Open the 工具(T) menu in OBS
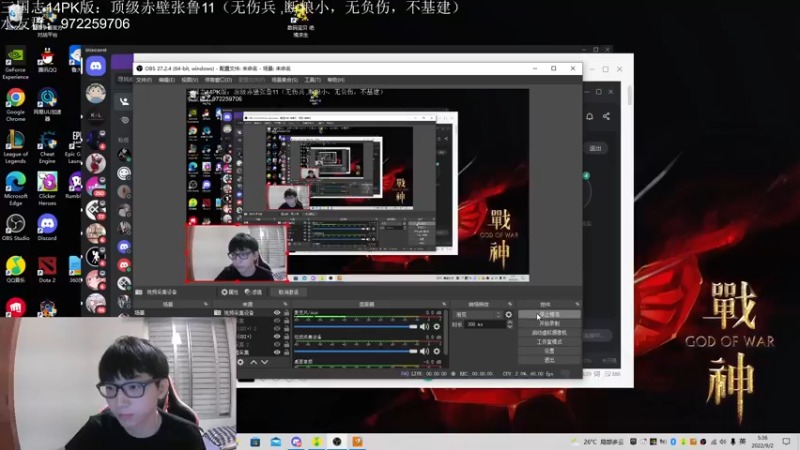This screenshot has width=800, height=450. (x=312, y=80)
